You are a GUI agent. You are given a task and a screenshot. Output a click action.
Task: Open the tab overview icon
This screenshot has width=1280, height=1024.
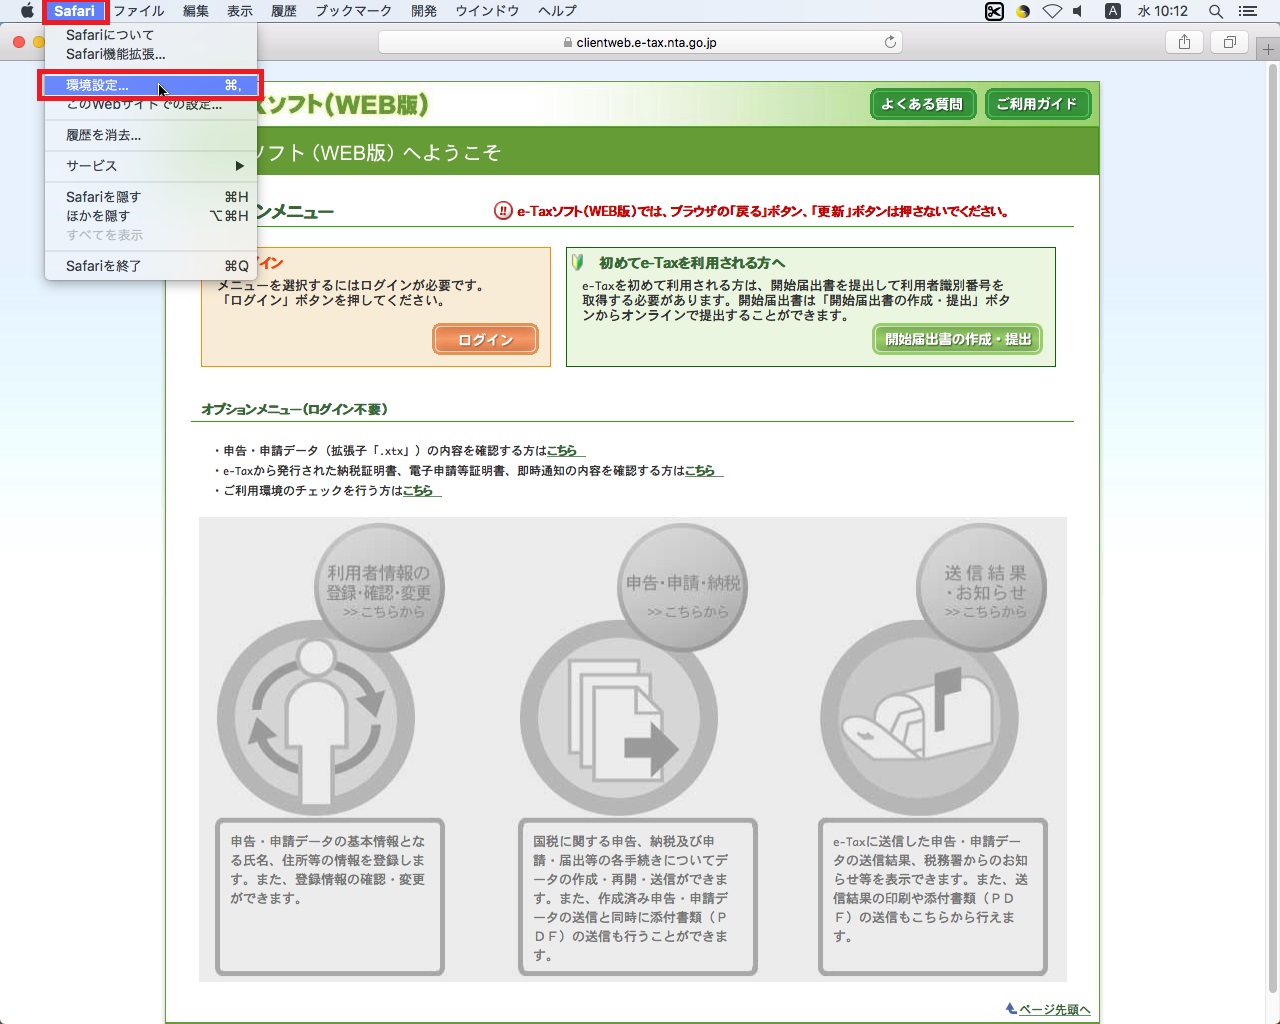[1229, 42]
